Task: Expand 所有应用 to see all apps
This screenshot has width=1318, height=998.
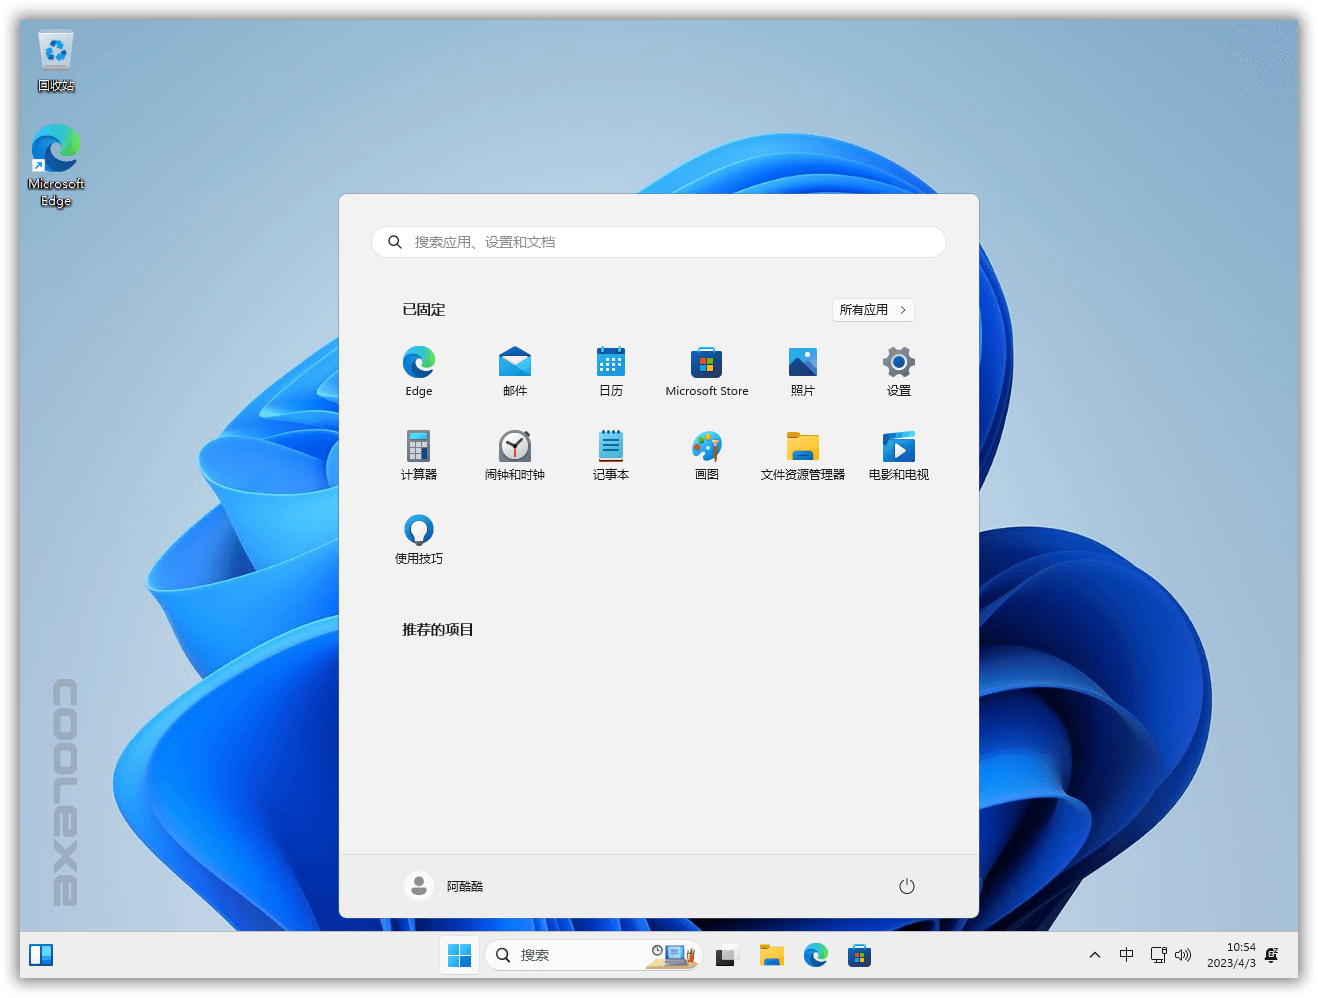Action: [x=872, y=310]
